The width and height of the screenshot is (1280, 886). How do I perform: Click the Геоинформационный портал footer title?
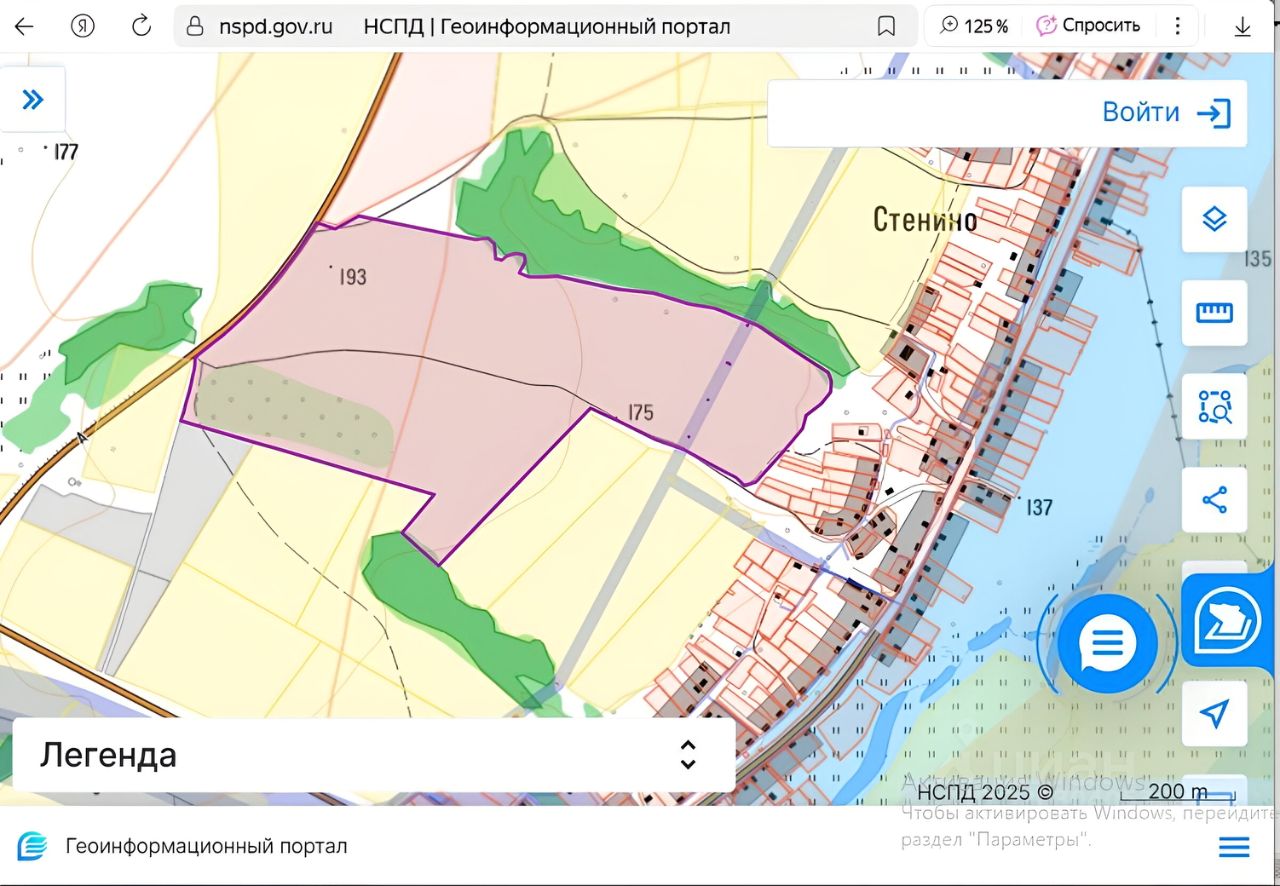point(206,846)
